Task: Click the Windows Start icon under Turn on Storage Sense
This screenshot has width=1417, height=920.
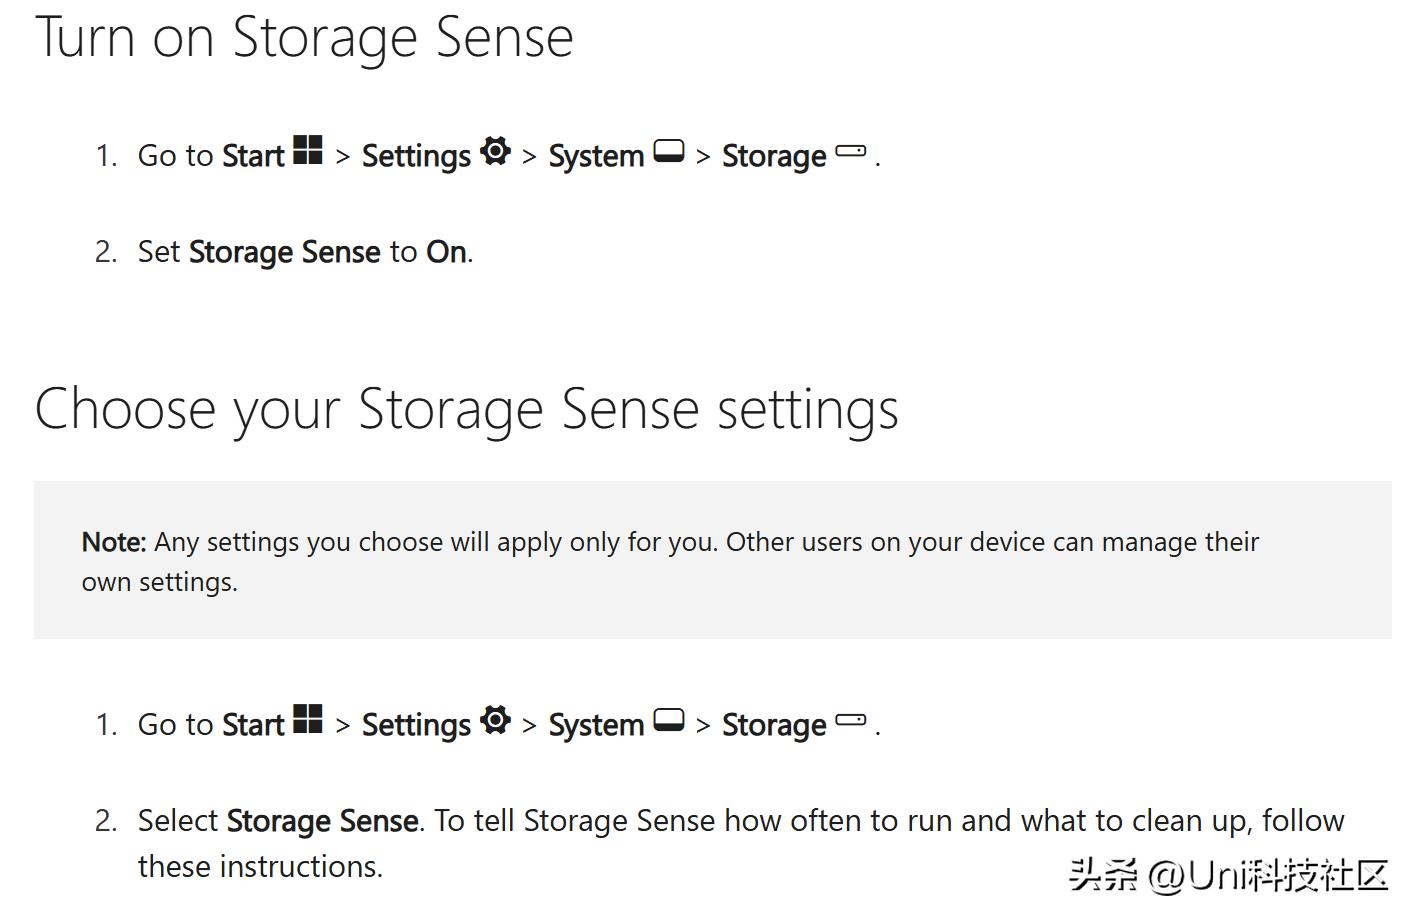Action: tap(308, 150)
